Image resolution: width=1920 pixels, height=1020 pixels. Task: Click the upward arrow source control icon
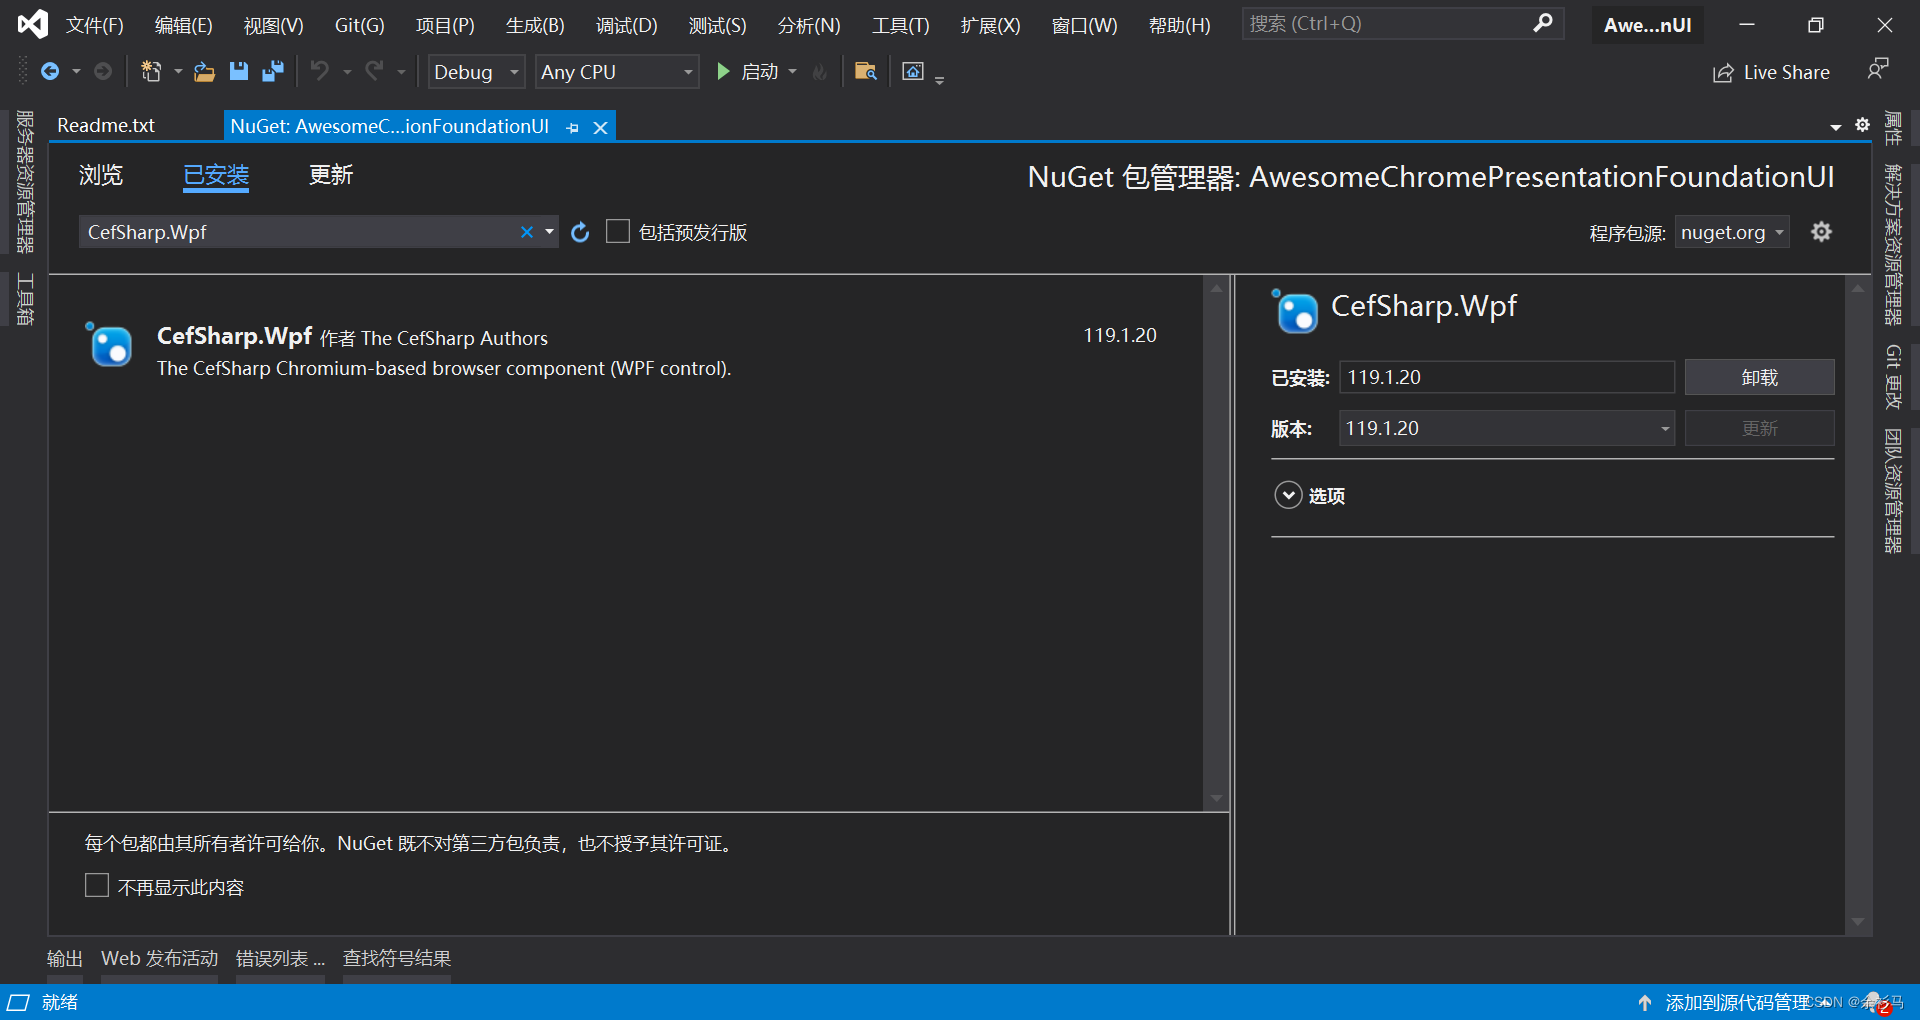click(1645, 1002)
